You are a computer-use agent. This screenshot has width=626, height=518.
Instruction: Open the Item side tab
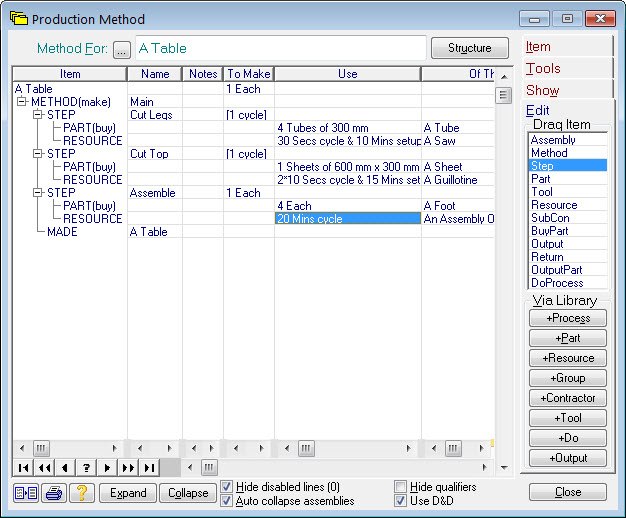click(x=567, y=47)
